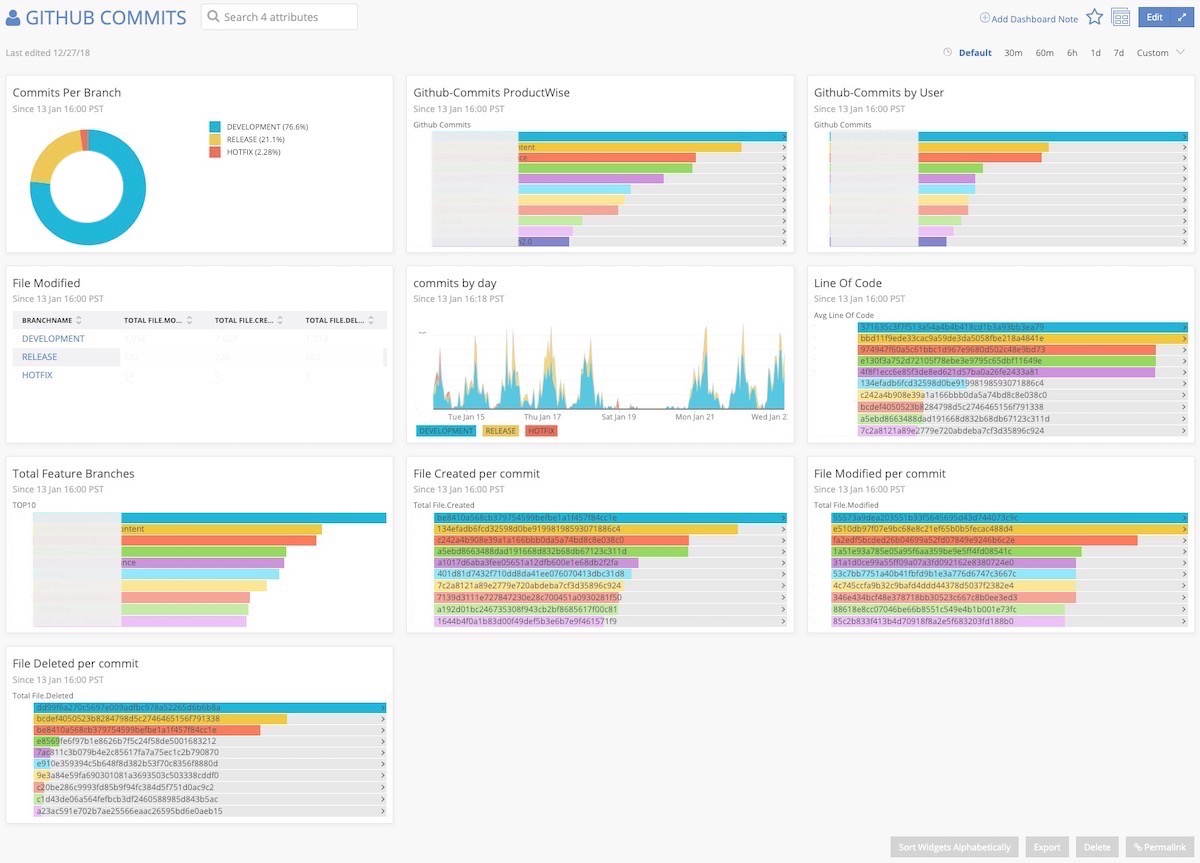Image resolution: width=1200 pixels, height=863 pixels.
Task: Click hash e910e359394c5b648f8d in File Deleted list
Action: 127,764
